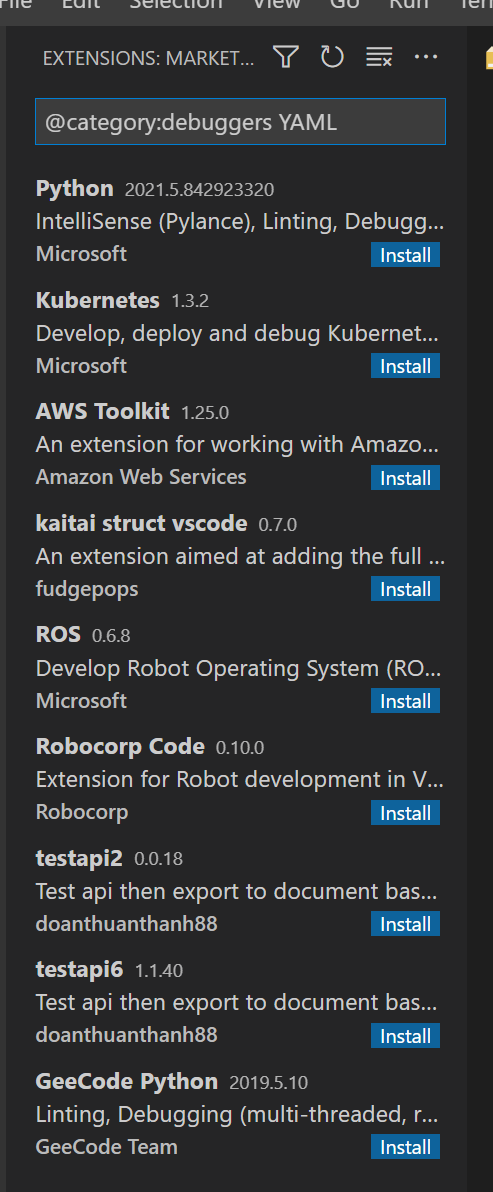Open the Selection menu

point(176,5)
